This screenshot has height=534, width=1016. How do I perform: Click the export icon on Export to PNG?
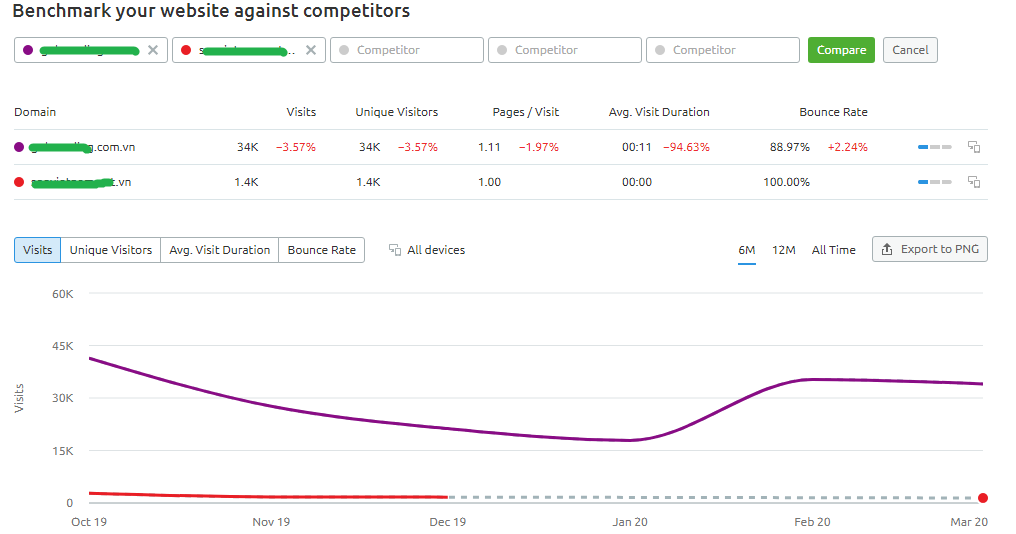887,249
